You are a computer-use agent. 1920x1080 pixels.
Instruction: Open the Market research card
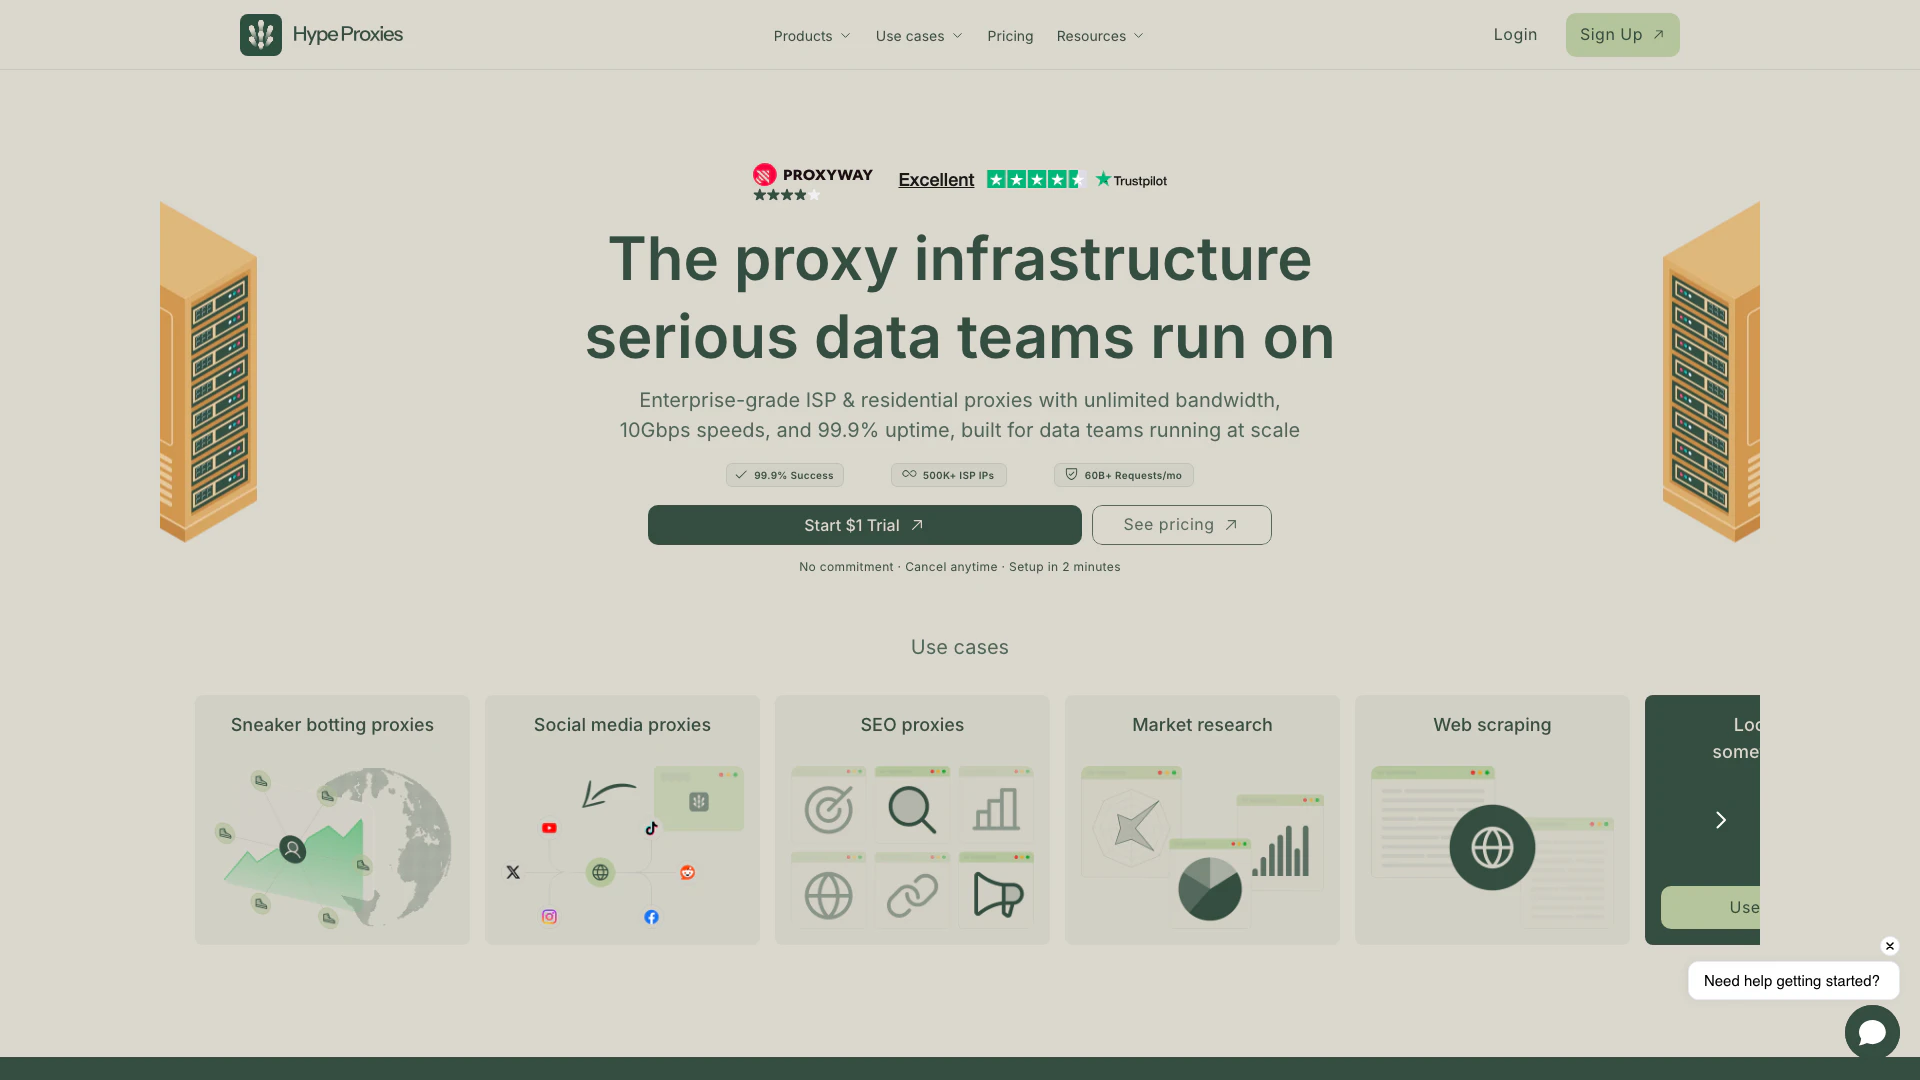coord(1202,820)
